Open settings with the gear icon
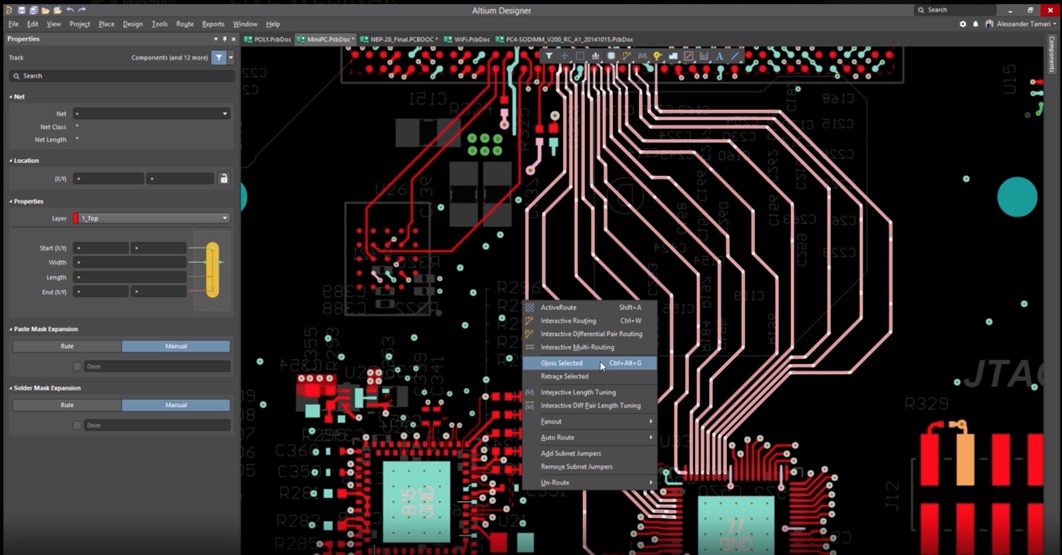The image size is (1062, 555). (x=962, y=24)
